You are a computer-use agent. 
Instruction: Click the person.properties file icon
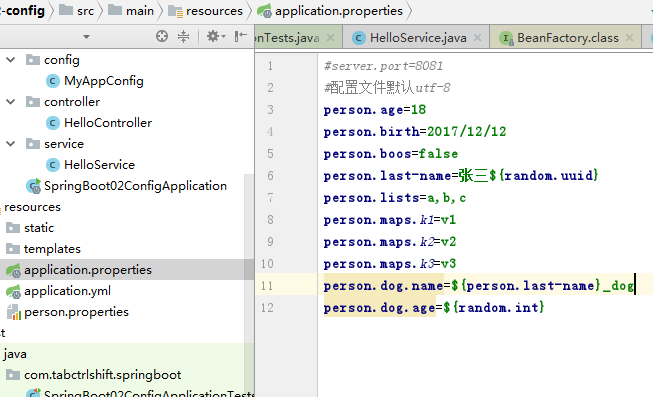(14, 312)
